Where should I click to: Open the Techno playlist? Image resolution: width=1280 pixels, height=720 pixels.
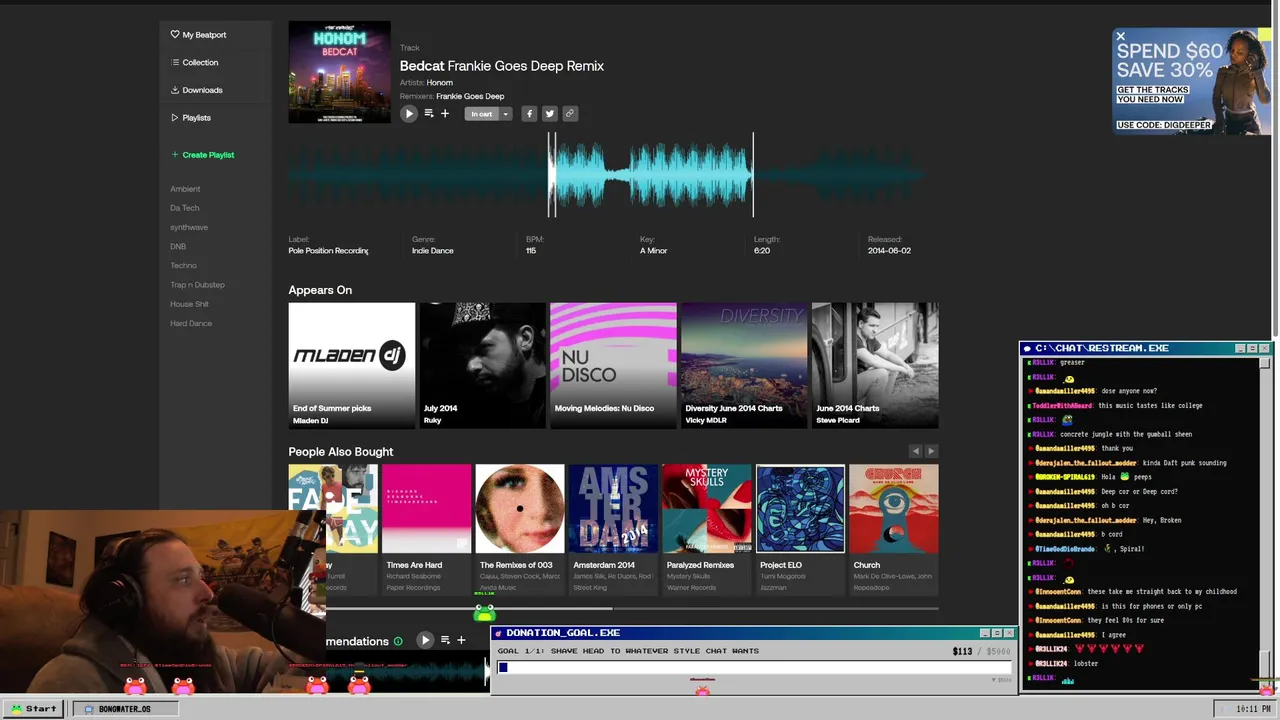point(183,265)
